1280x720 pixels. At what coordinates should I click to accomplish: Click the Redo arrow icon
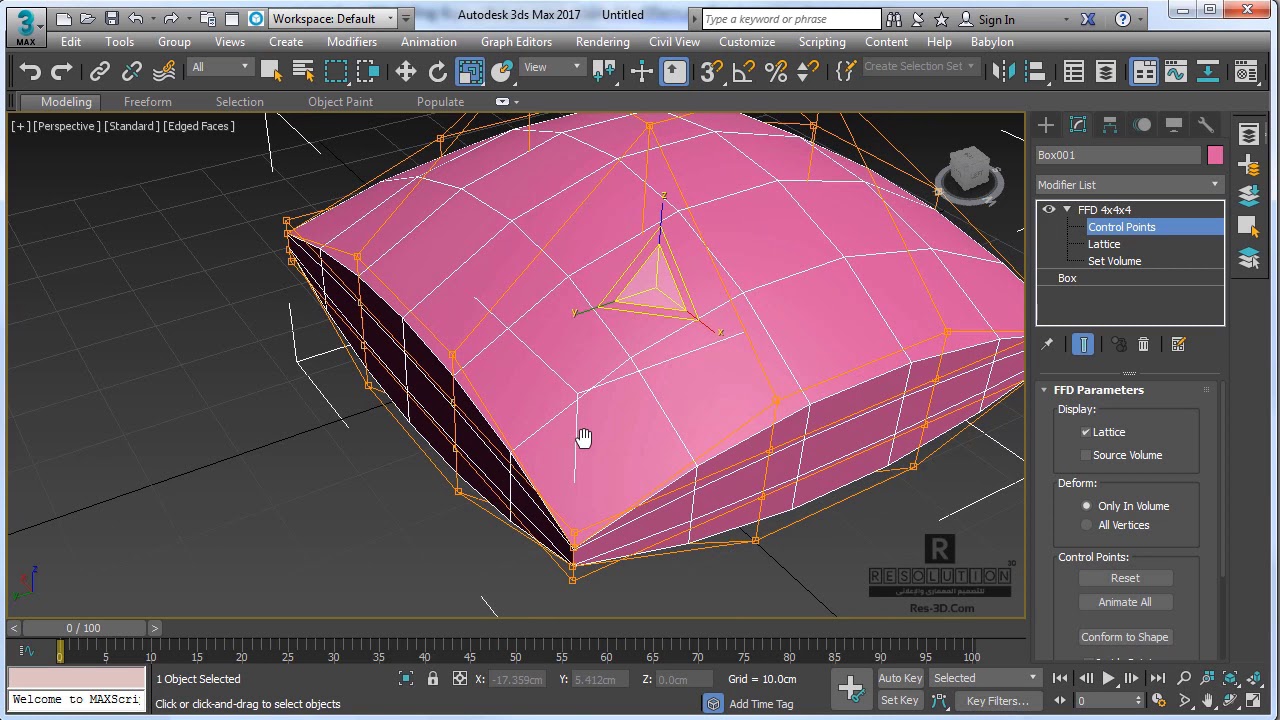(x=62, y=71)
